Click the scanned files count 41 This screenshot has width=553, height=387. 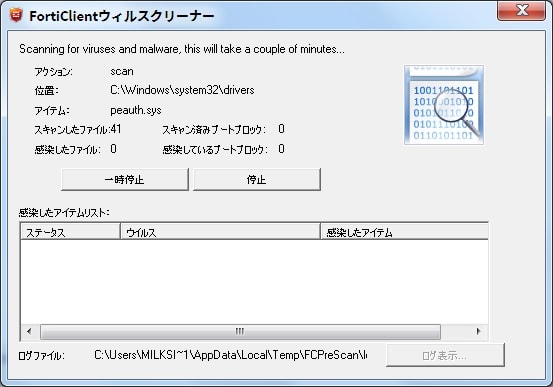tap(116, 129)
